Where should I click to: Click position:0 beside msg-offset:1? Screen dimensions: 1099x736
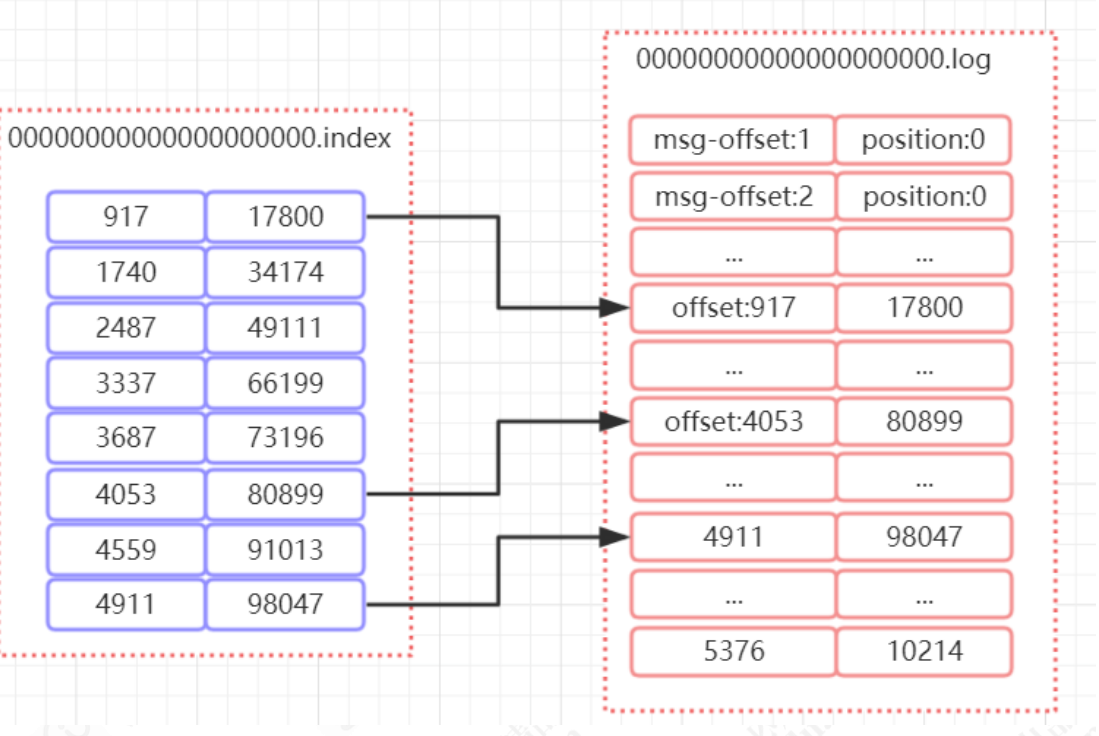(924, 139)
